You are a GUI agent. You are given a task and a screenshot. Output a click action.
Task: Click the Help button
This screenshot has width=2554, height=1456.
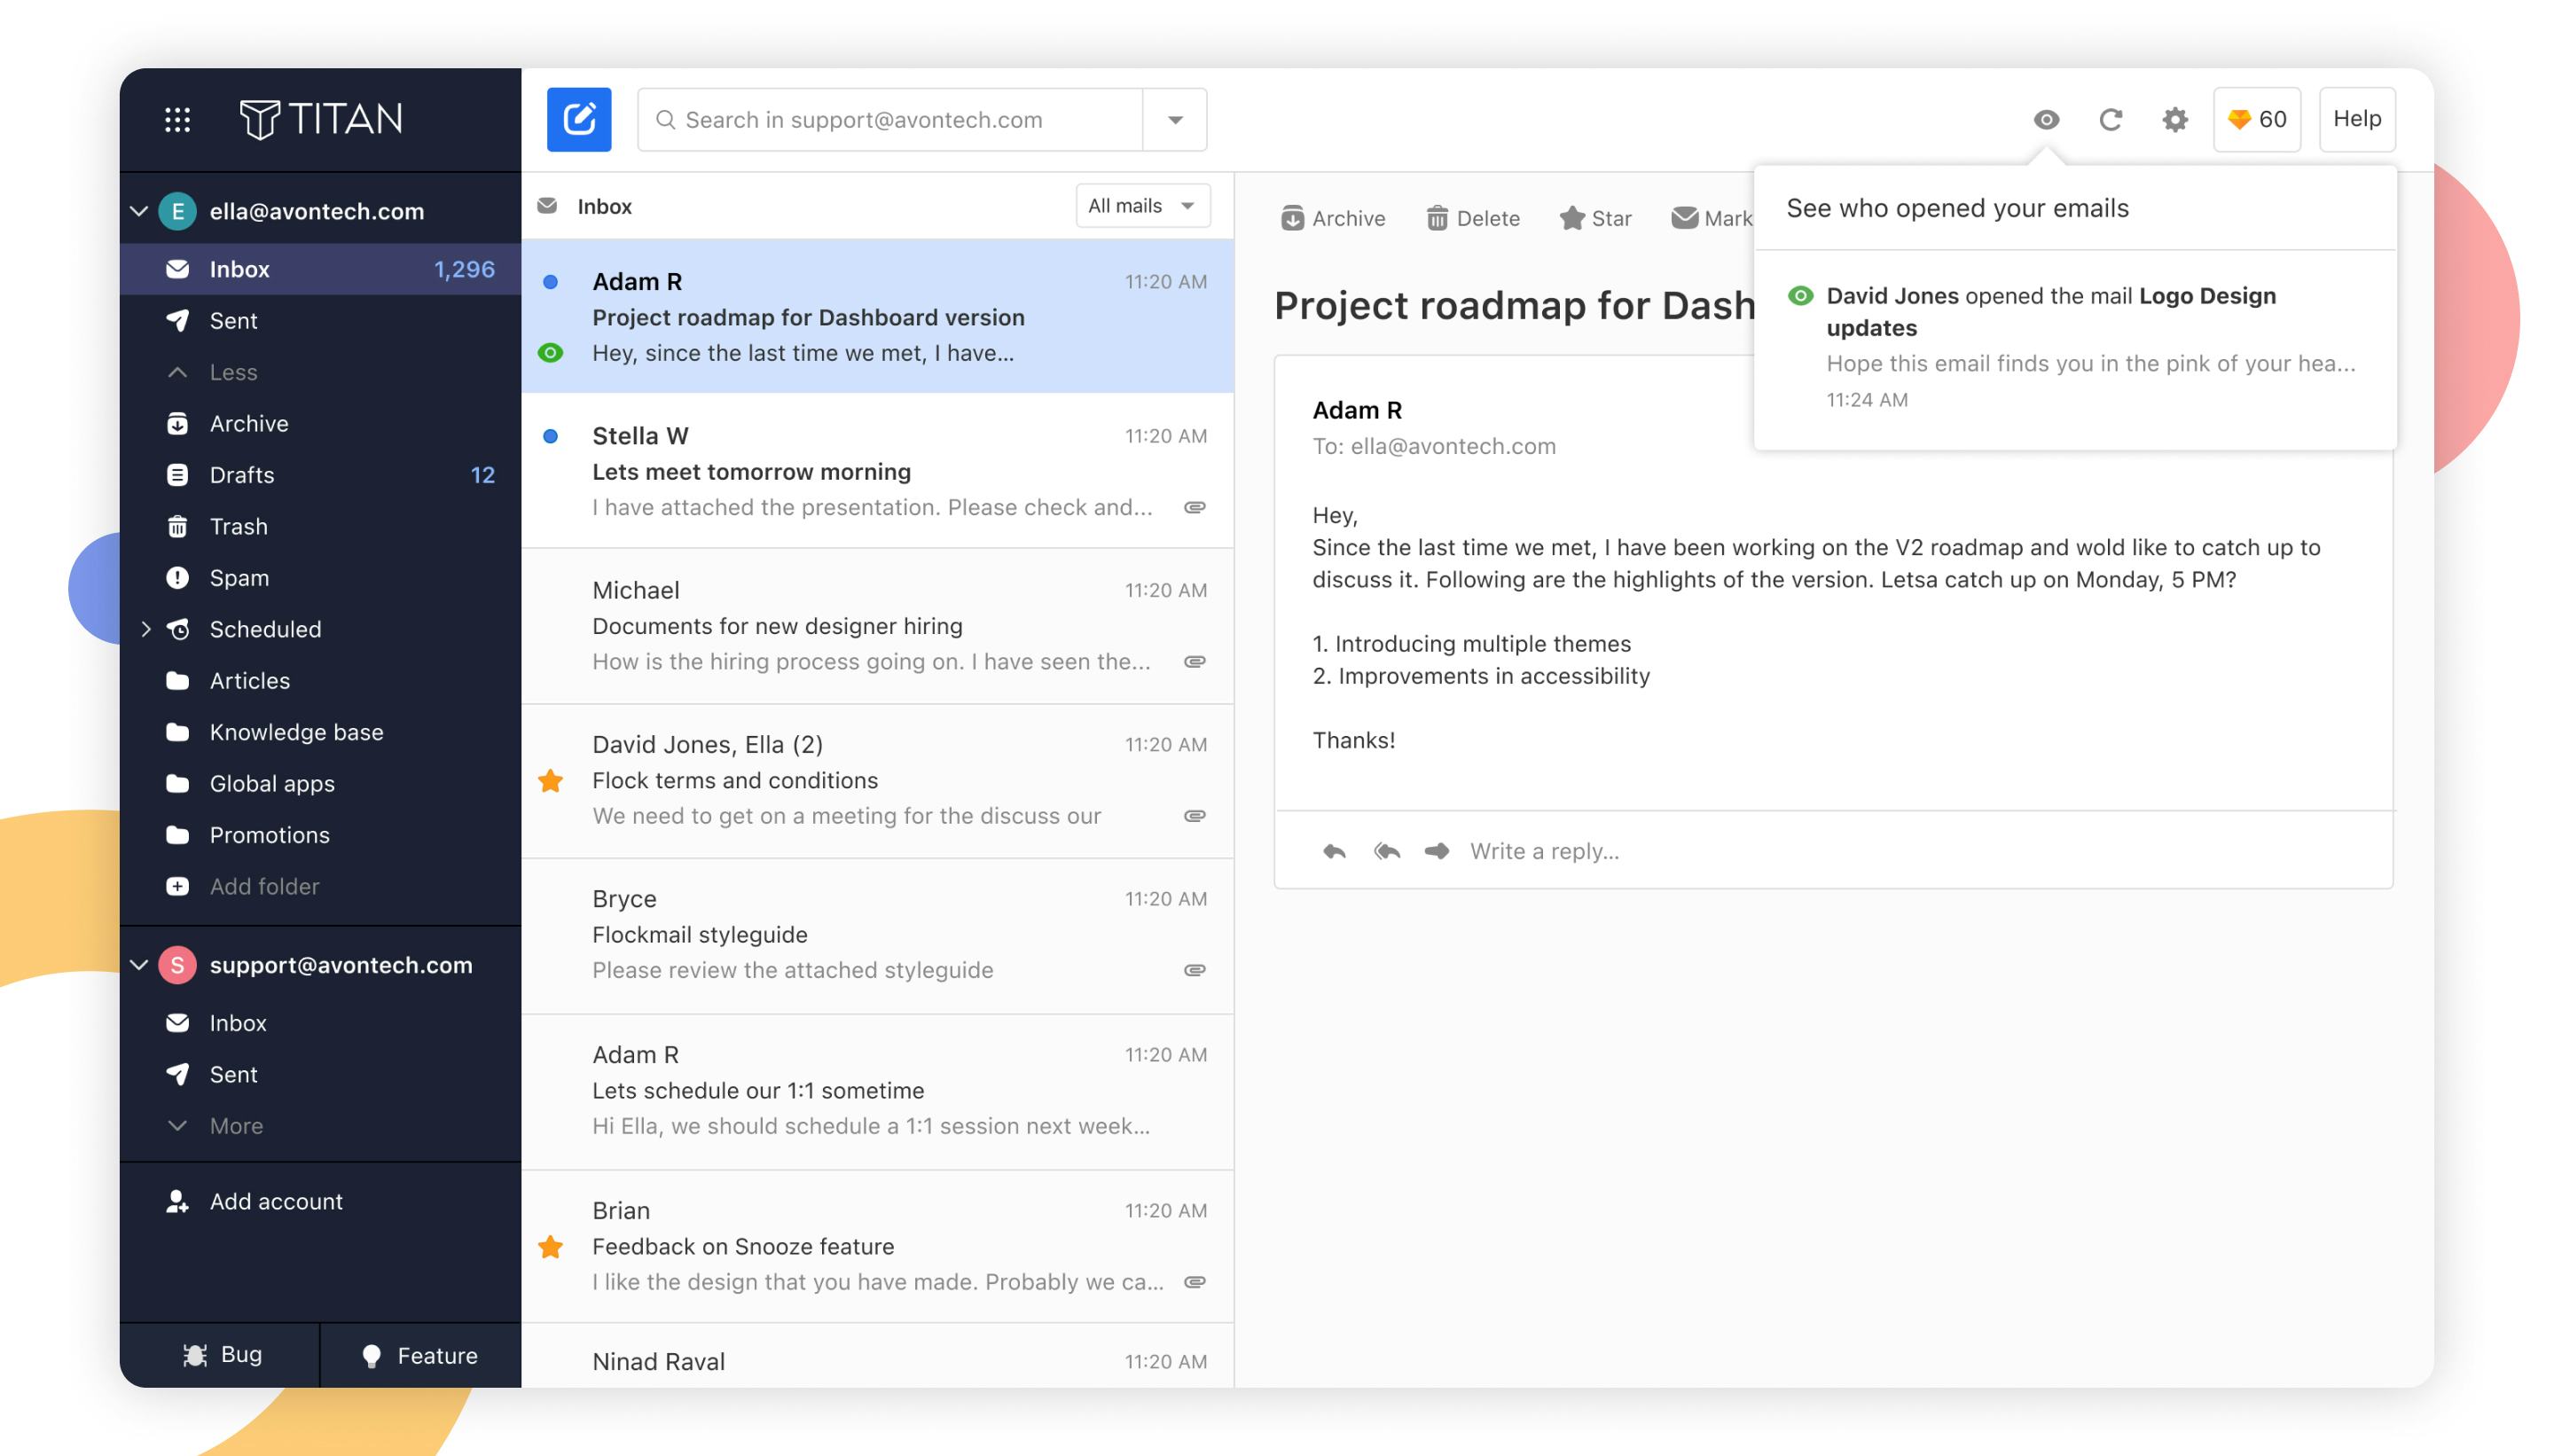pyautogui.click(x=2356, y=119)
